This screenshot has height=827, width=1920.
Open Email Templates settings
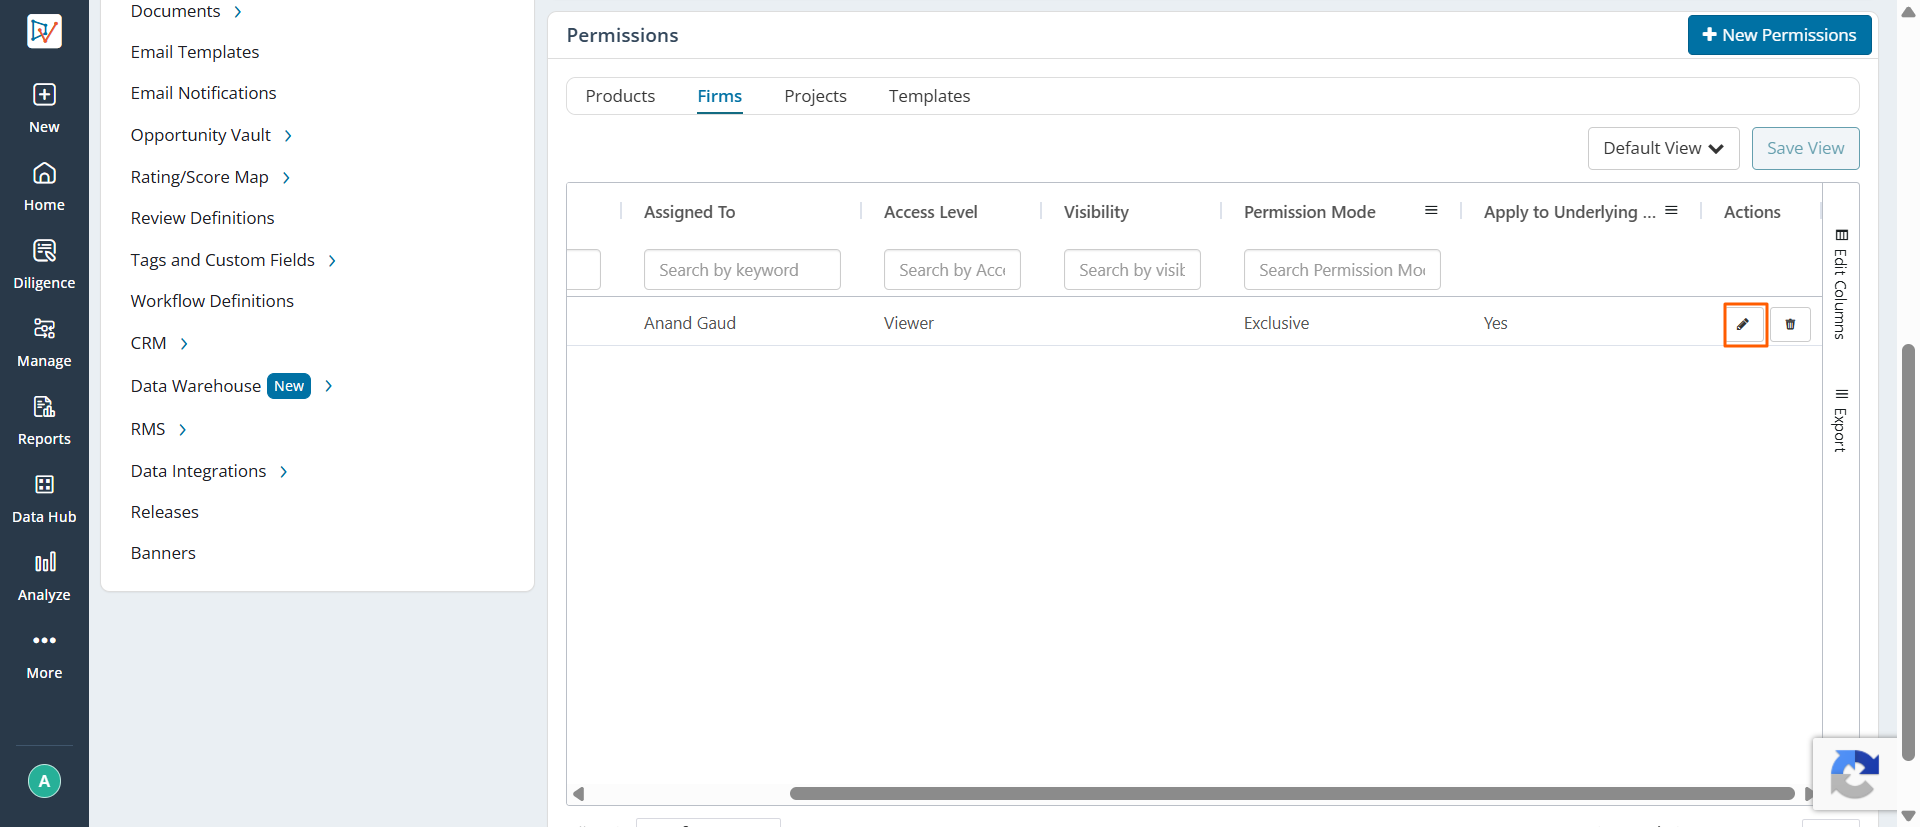pos(195,52)
